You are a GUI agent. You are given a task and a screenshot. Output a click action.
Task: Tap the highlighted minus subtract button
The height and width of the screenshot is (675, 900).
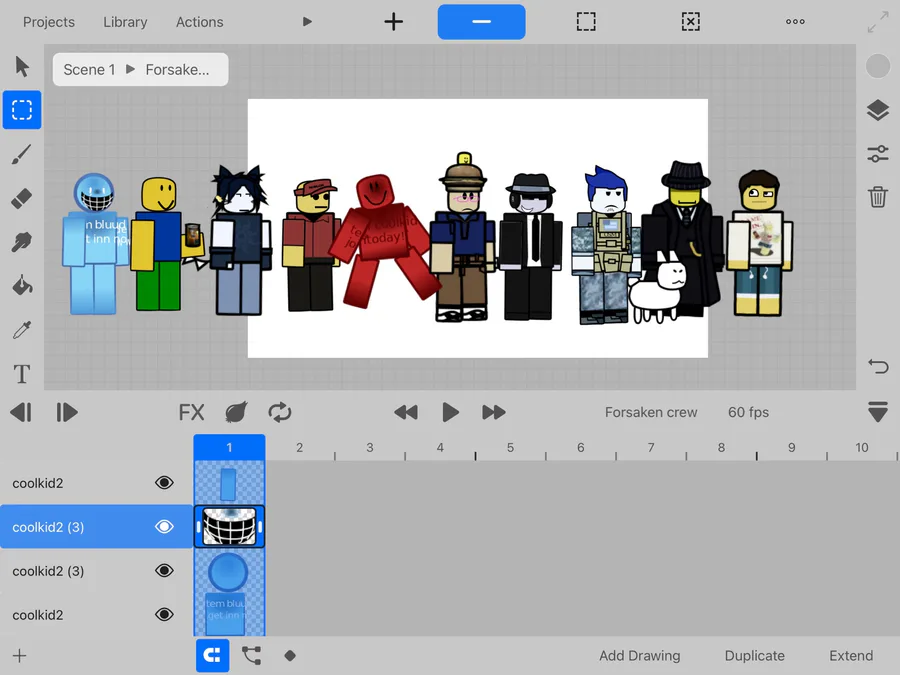pos(482,22)
